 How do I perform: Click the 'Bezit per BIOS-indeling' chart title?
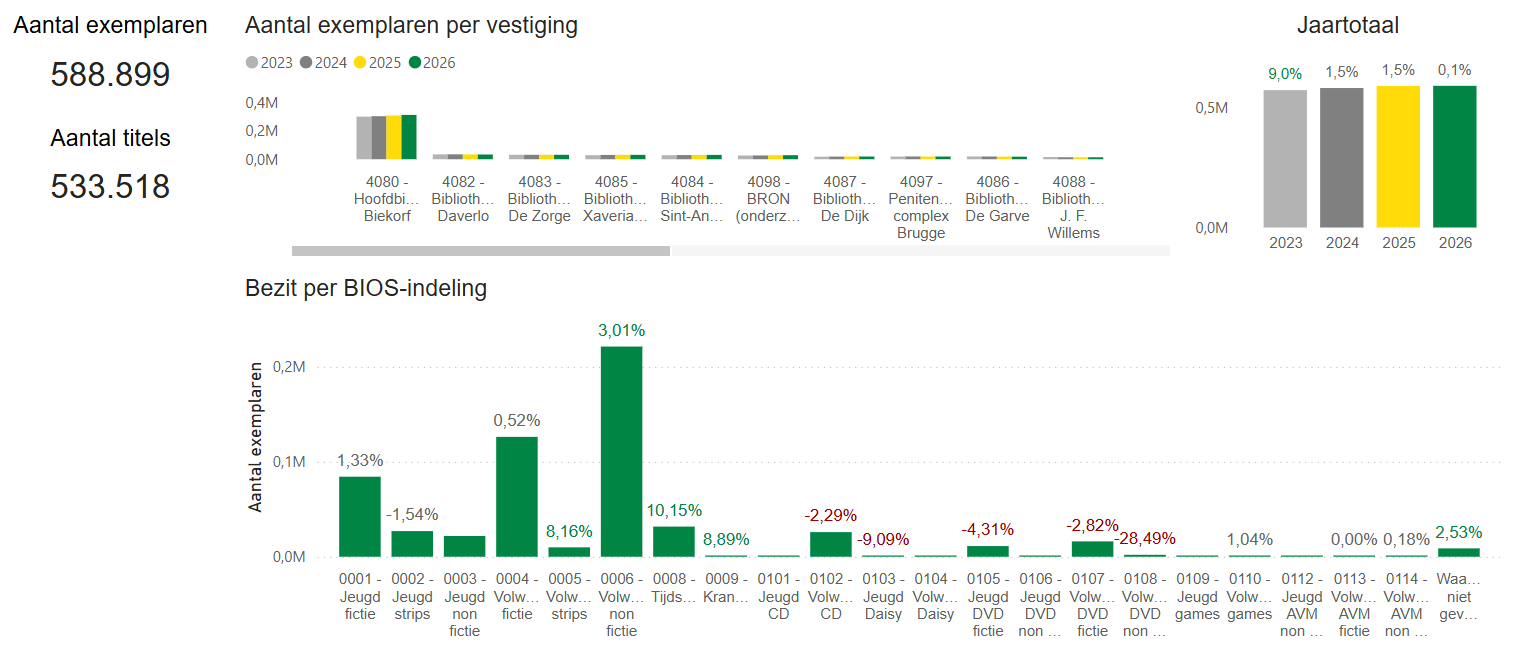tap(366, 289)
